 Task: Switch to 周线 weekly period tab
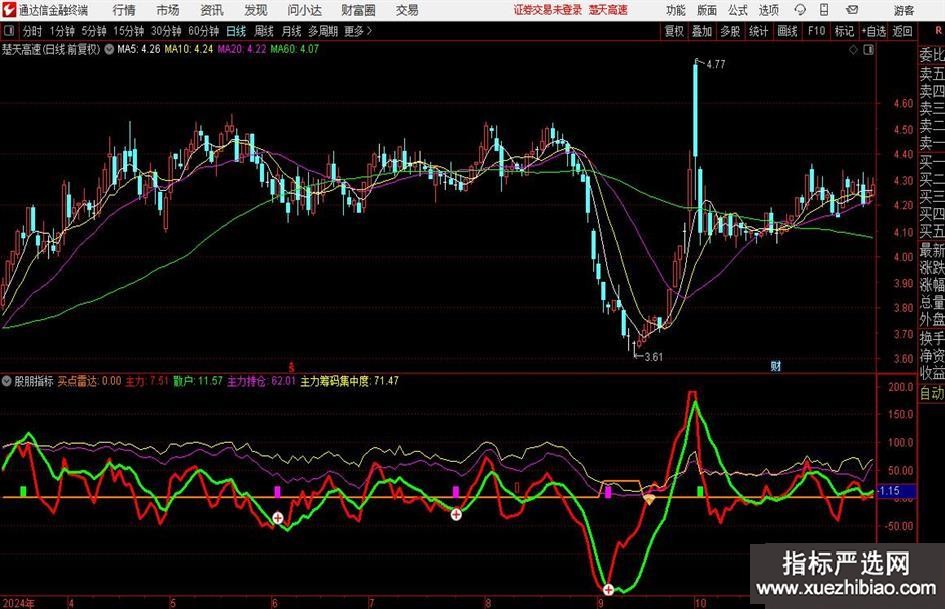coord(264,31)
